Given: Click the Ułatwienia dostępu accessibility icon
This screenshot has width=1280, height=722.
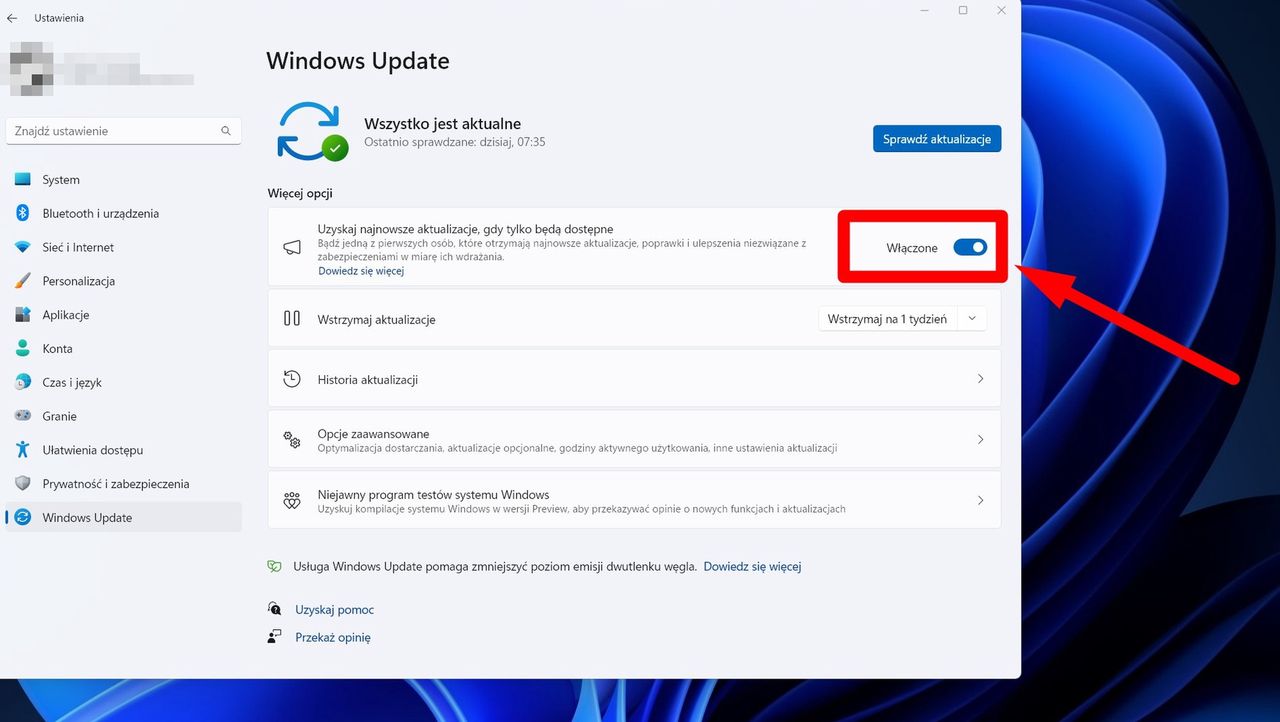Looking at the screenshot, I should pyautogui.click(x=23, y=450).
